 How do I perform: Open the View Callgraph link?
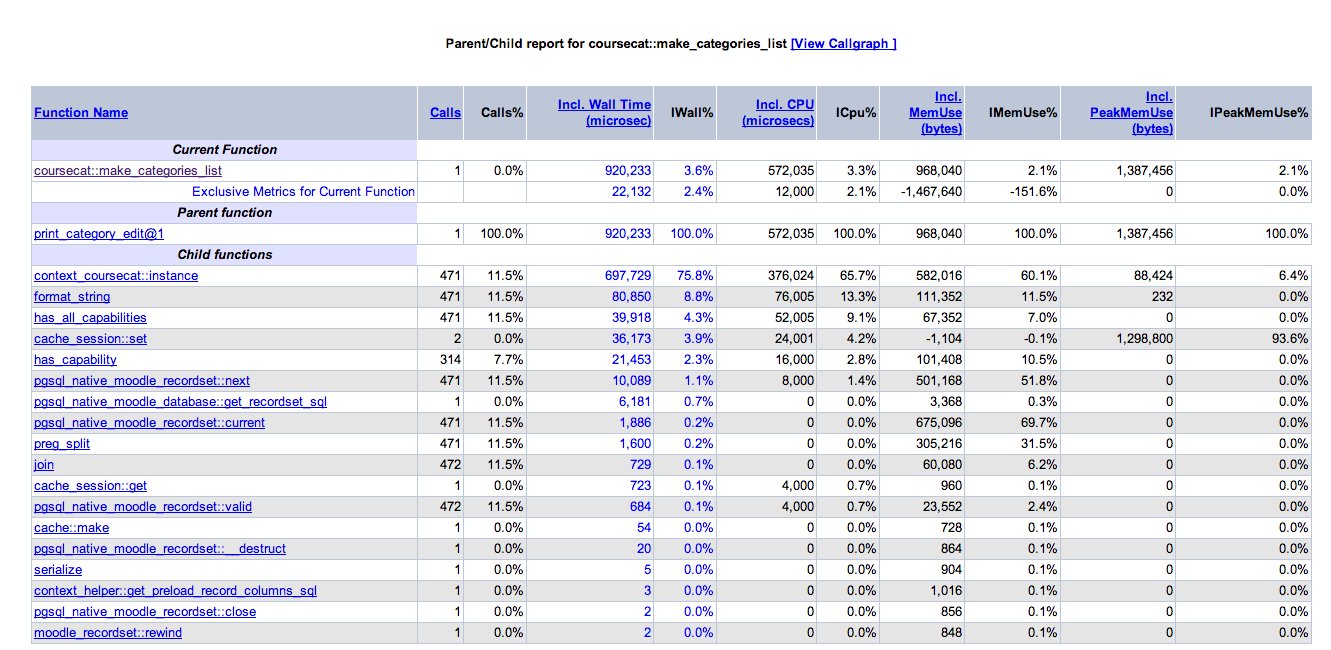pyautogui.click(x=843, y=44)
